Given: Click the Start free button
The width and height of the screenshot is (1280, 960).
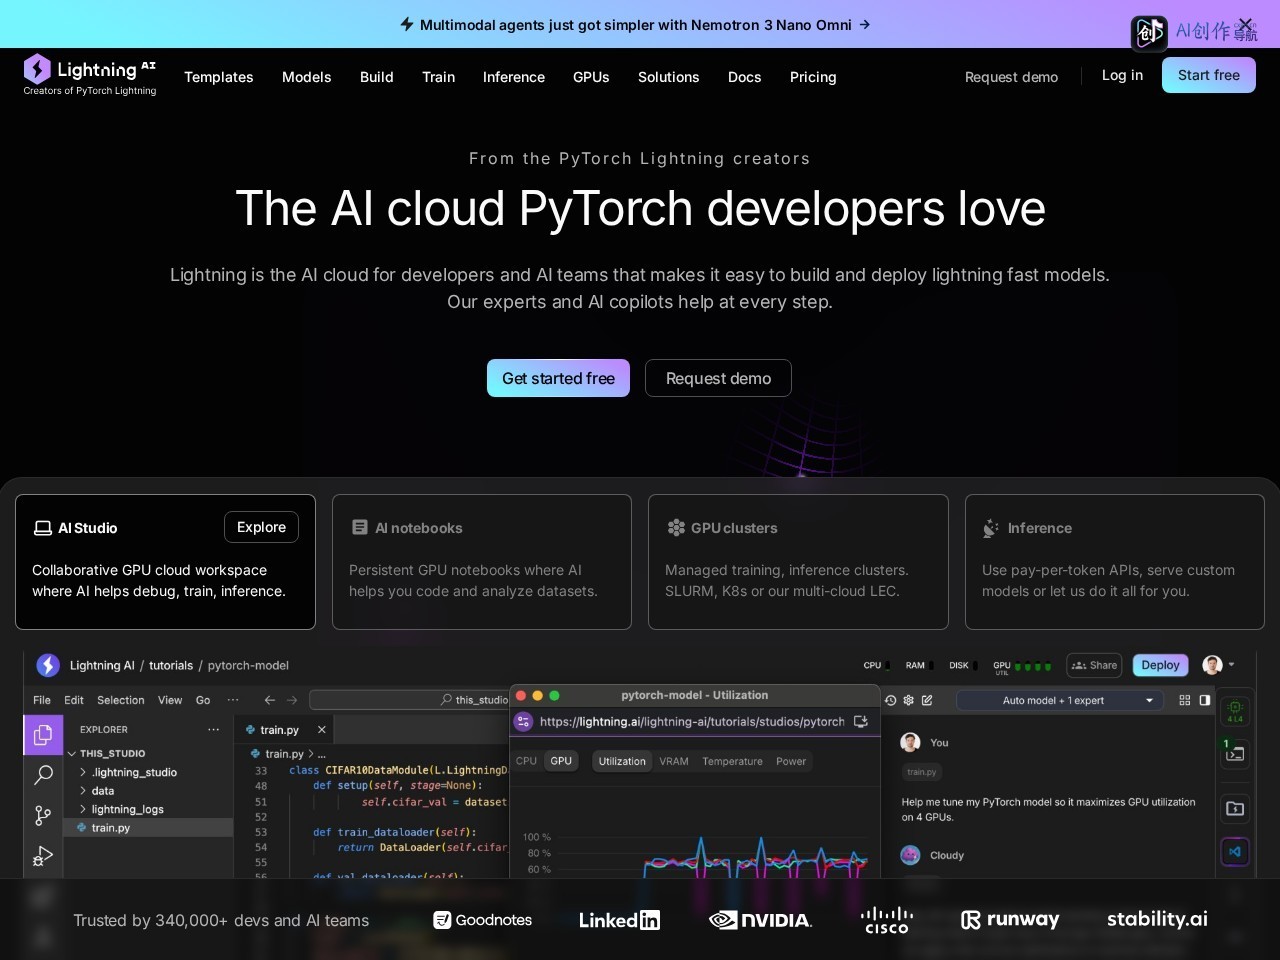Looking at the screenshot, I should [x=1209, y=75].
